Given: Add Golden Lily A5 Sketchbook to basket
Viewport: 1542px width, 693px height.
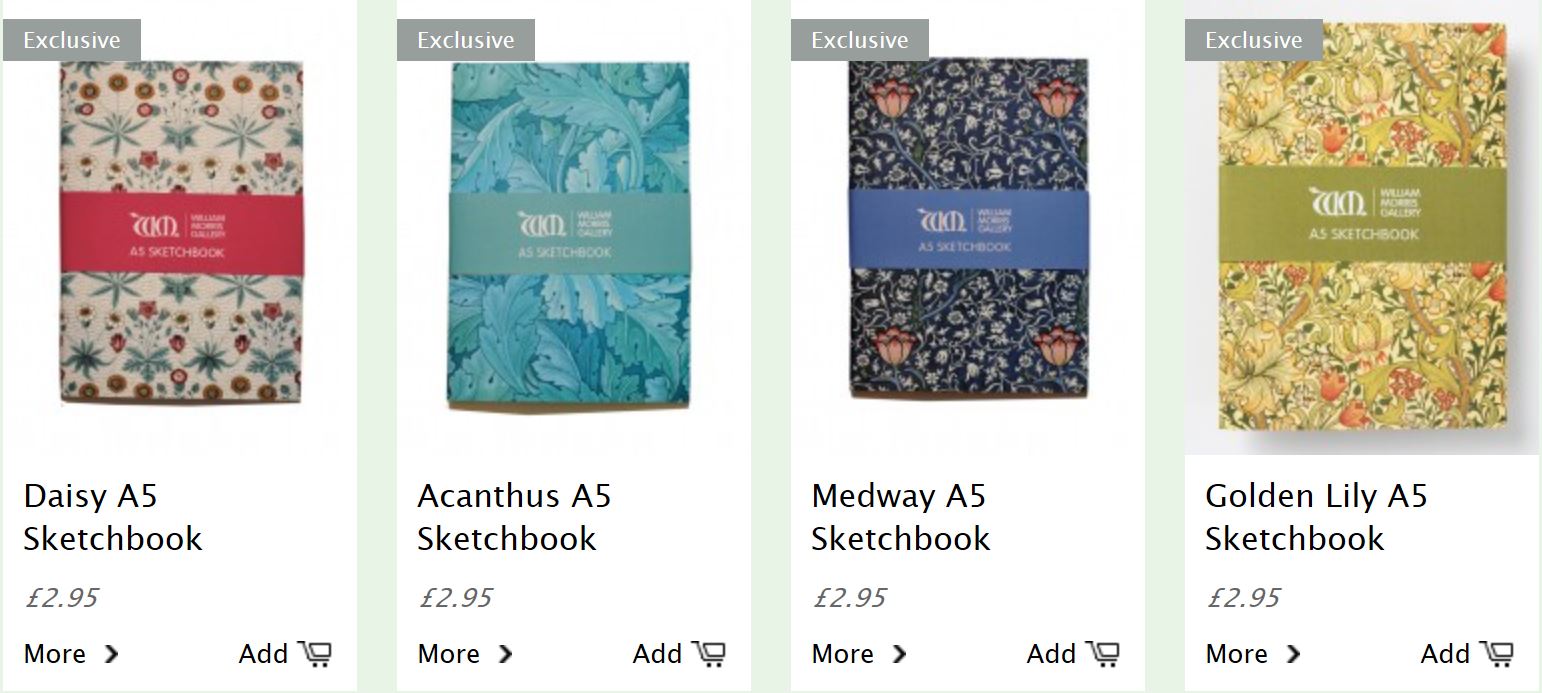Looking at the screenshot, I should [x=1467, y=653].
